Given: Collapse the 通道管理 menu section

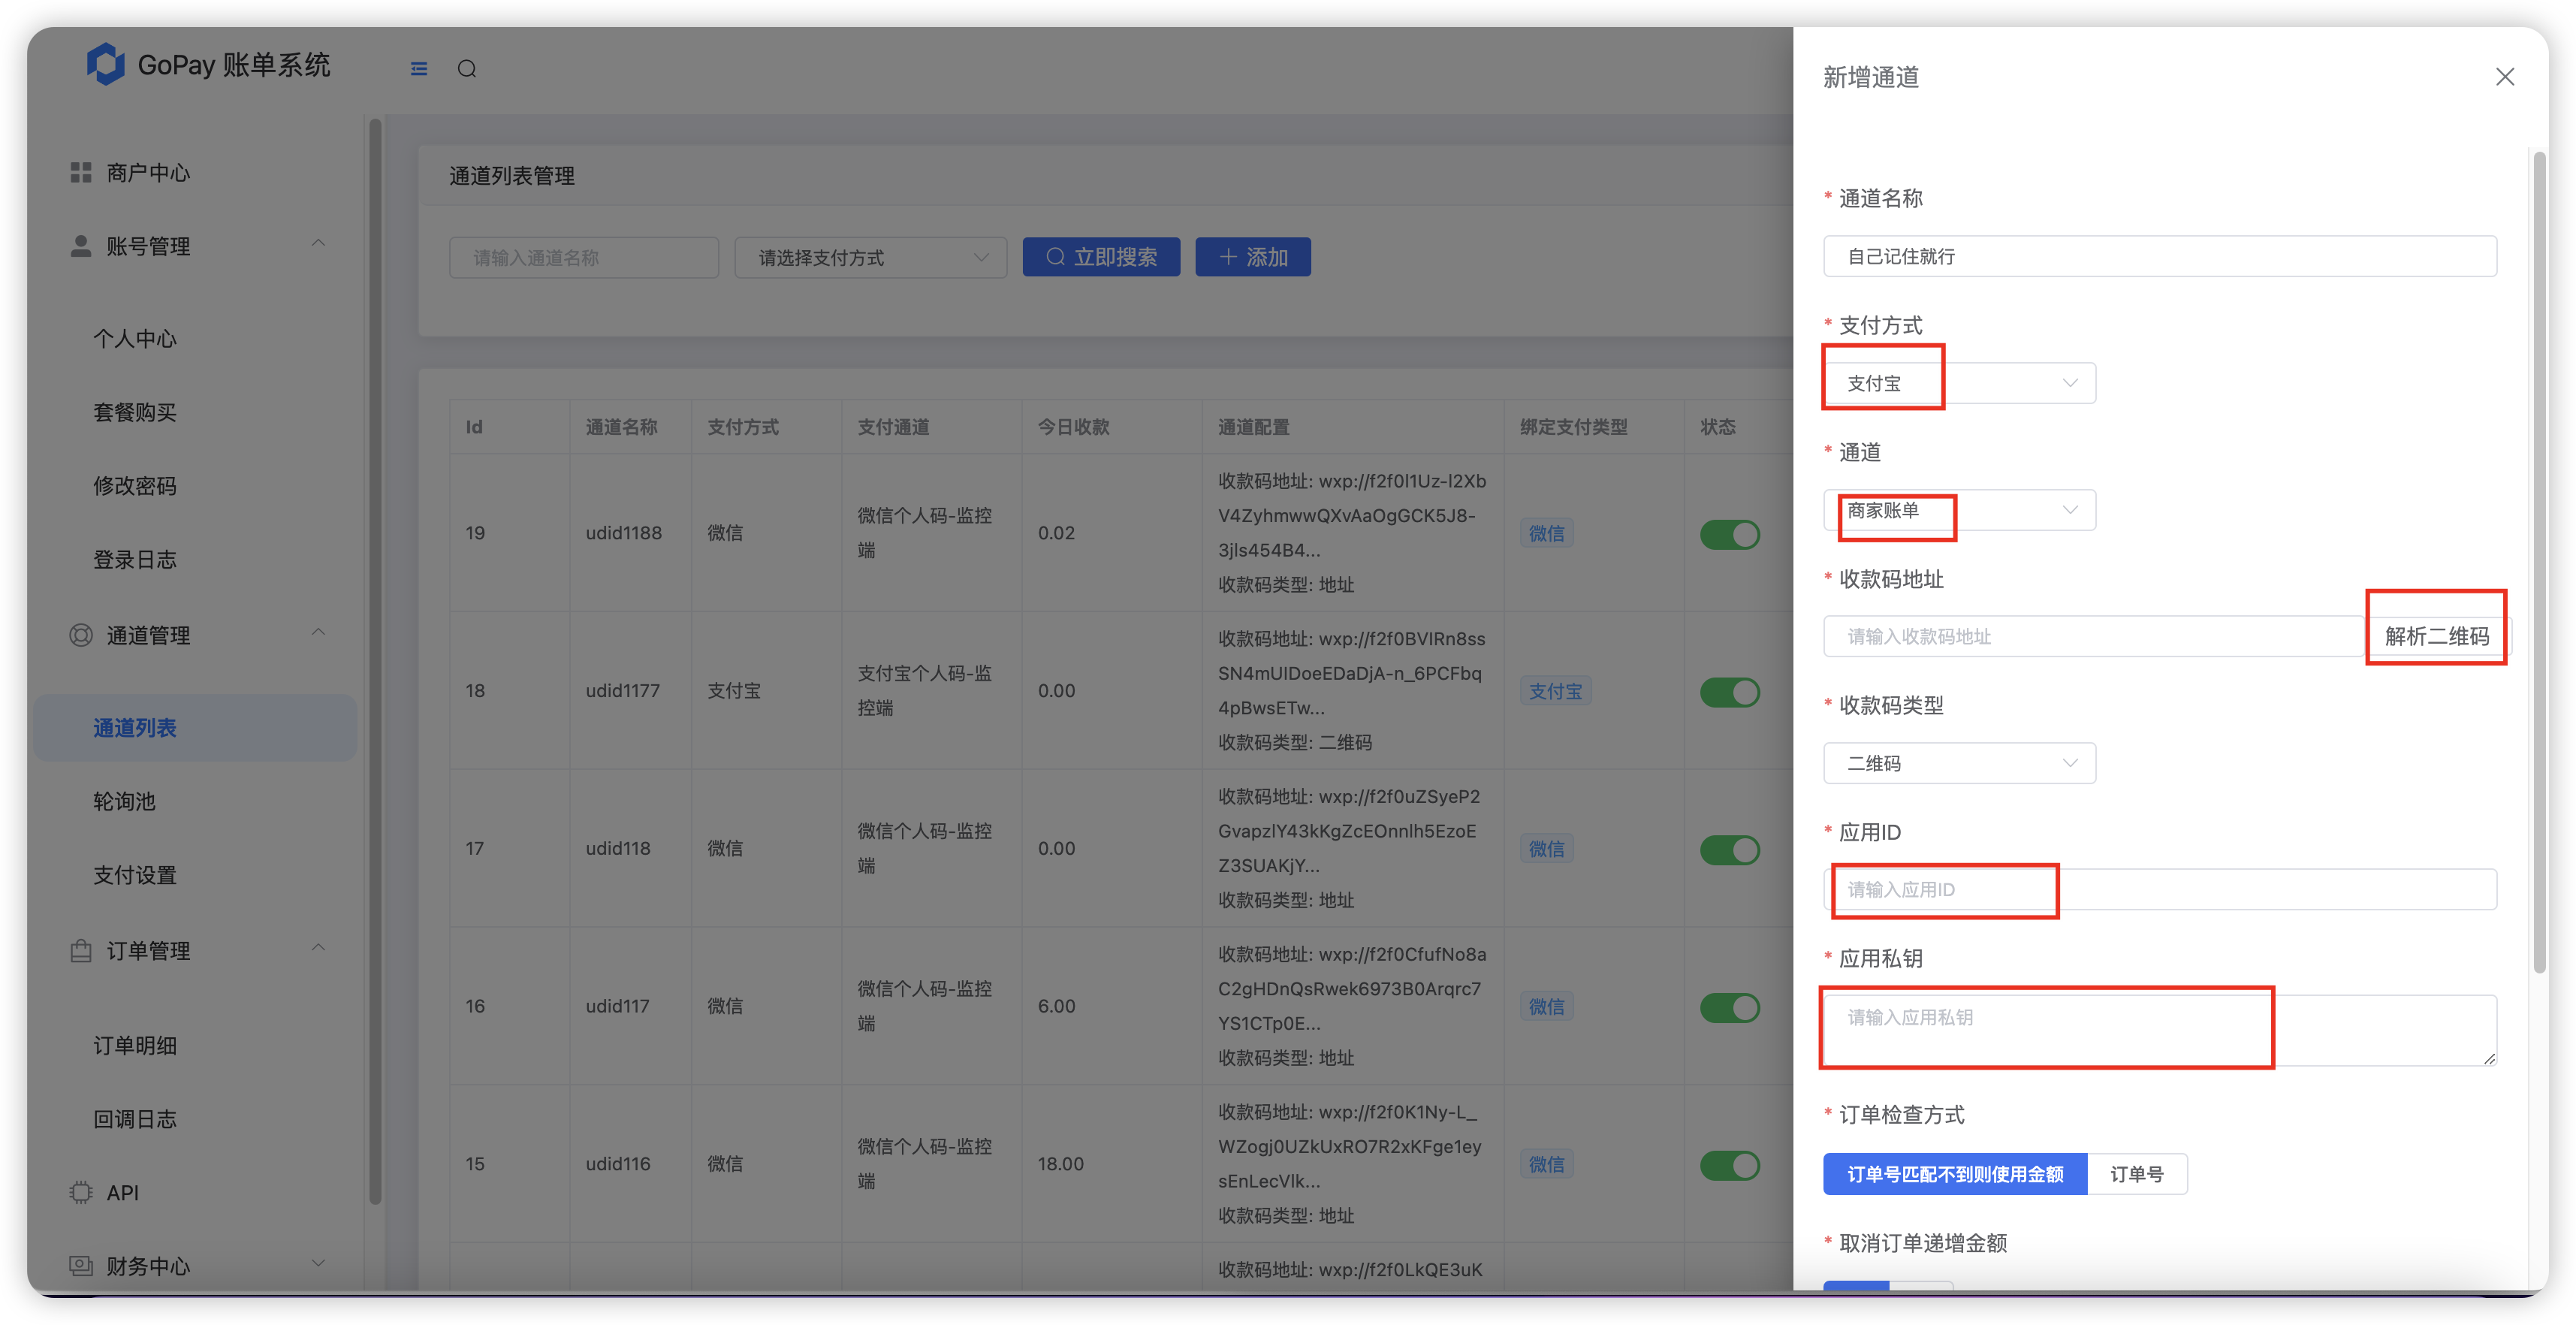Looking at the screenshot, I should click(x=318, y=633).
